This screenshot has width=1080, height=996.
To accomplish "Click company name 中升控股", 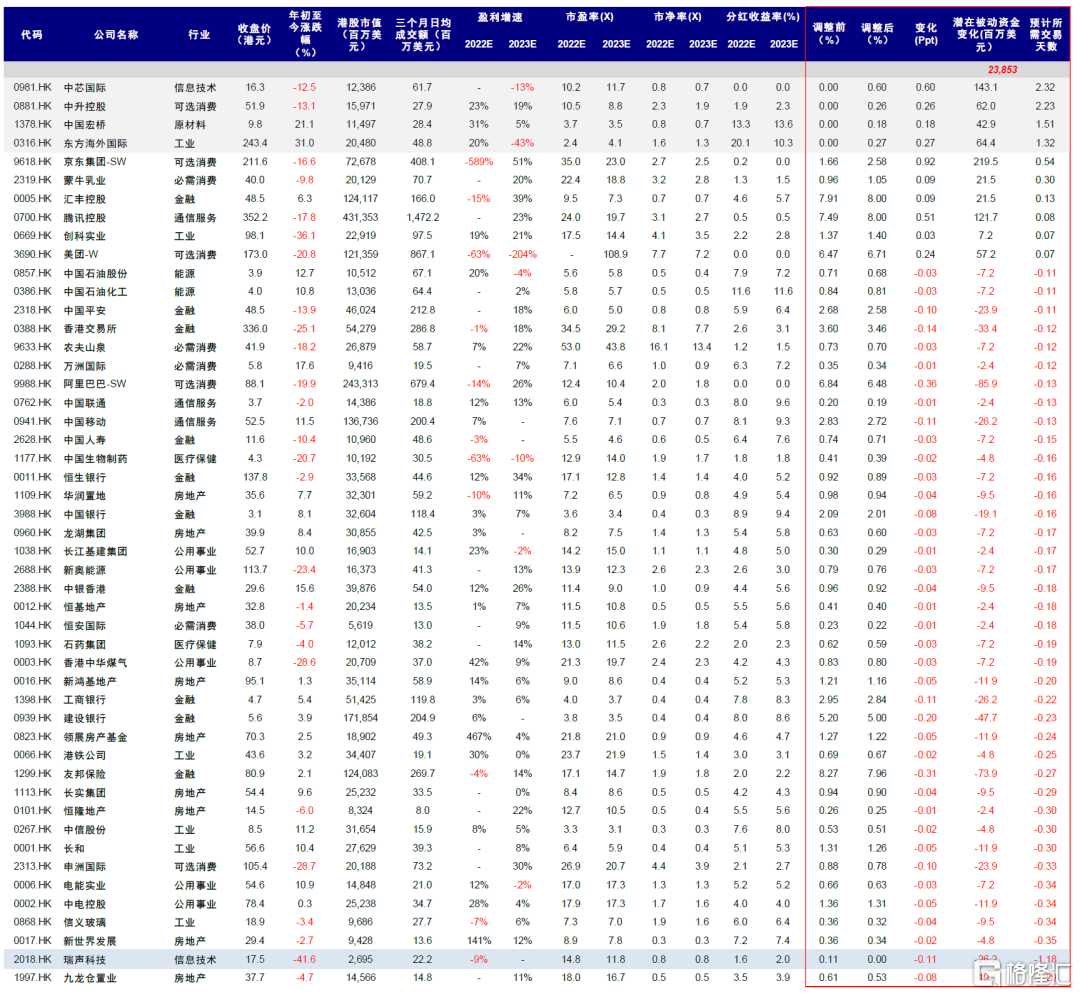I will (x=85, y=106).
